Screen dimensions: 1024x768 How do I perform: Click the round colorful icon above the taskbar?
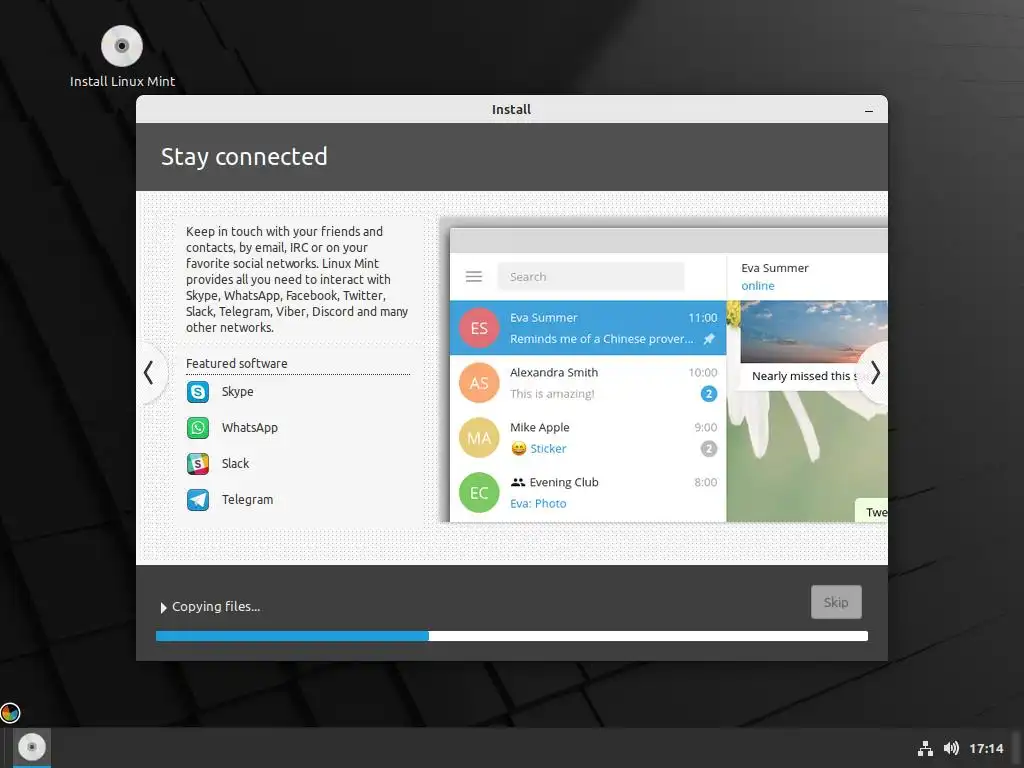[x=10, y=713]
